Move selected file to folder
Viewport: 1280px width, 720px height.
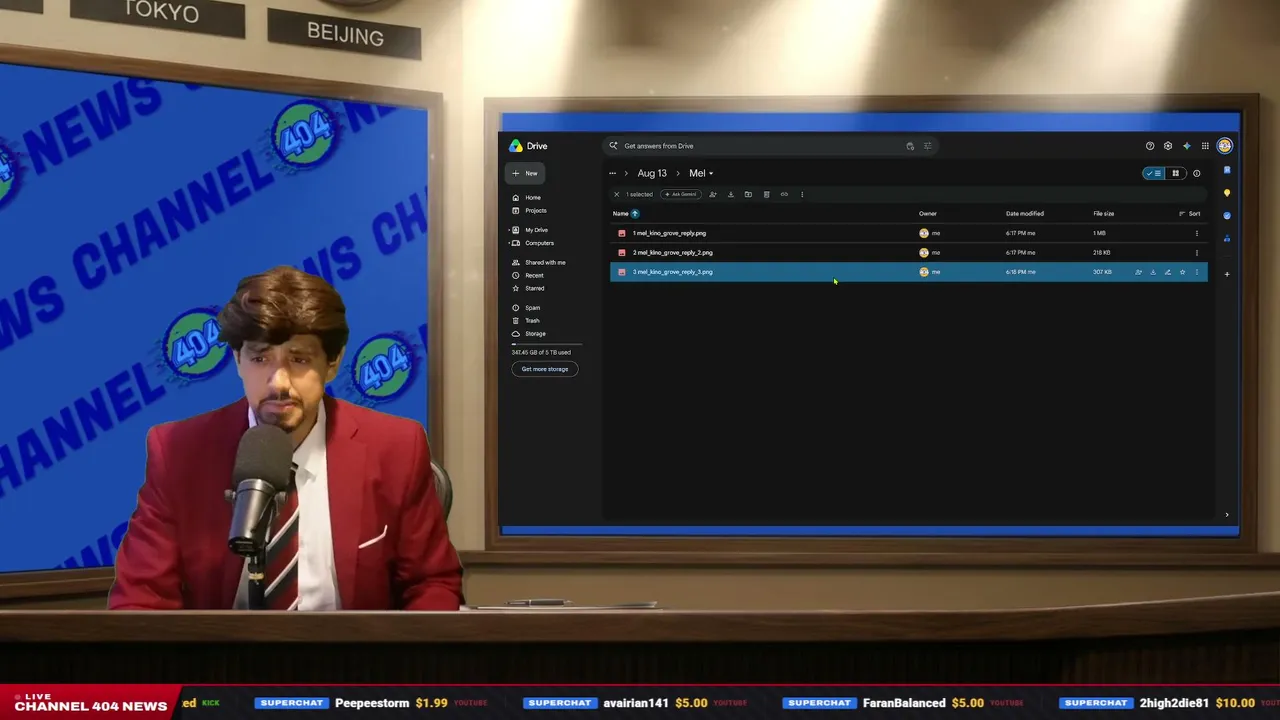(x=748, y=194)
